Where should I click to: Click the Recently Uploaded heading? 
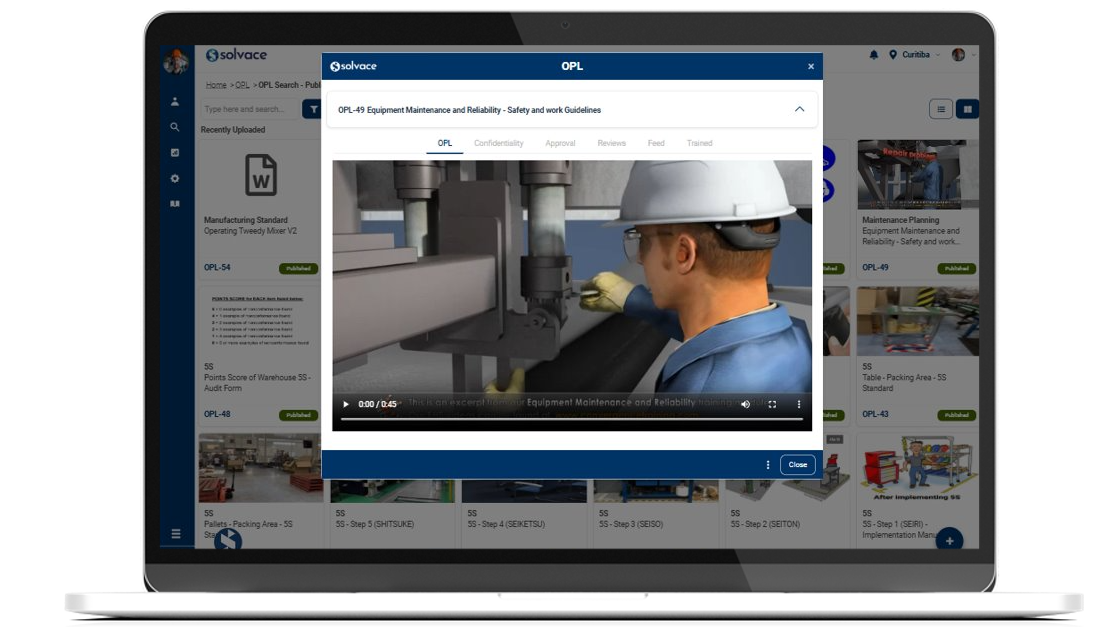[x=233, y=130]
